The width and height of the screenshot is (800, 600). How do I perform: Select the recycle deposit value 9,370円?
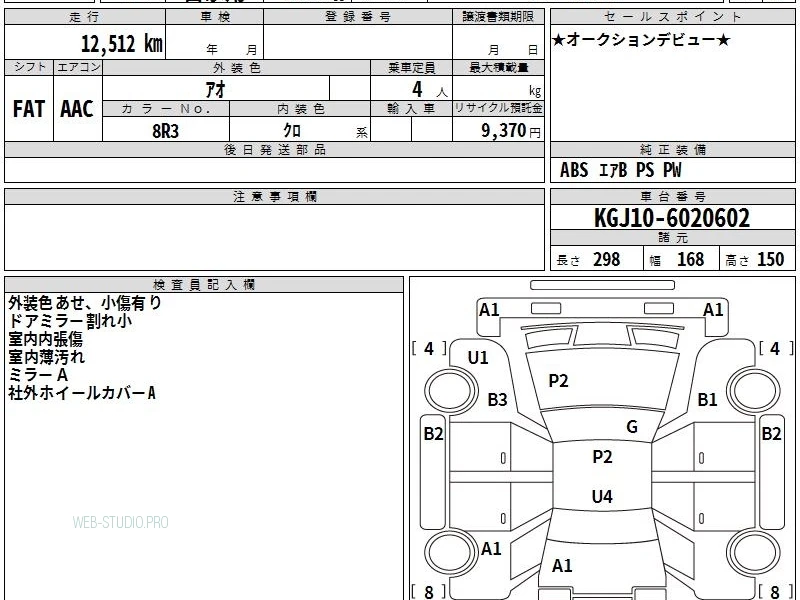point(511,131)
